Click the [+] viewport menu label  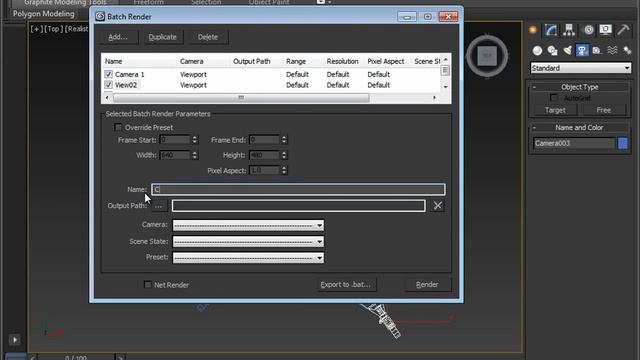pos(36,29)
